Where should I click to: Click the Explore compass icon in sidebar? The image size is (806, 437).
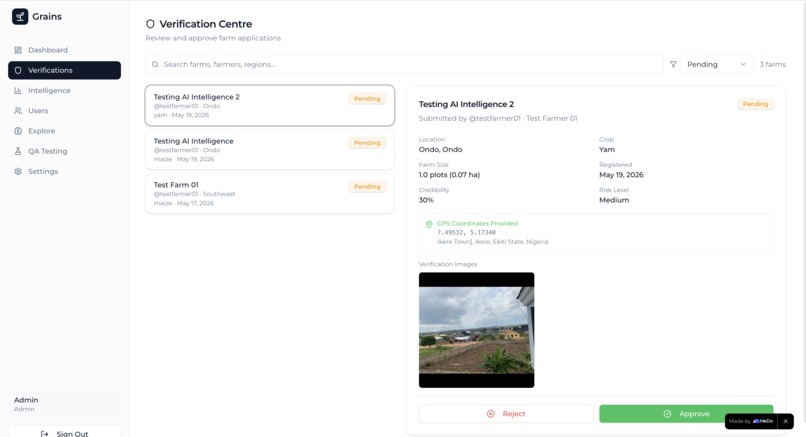tap(18, 131)
